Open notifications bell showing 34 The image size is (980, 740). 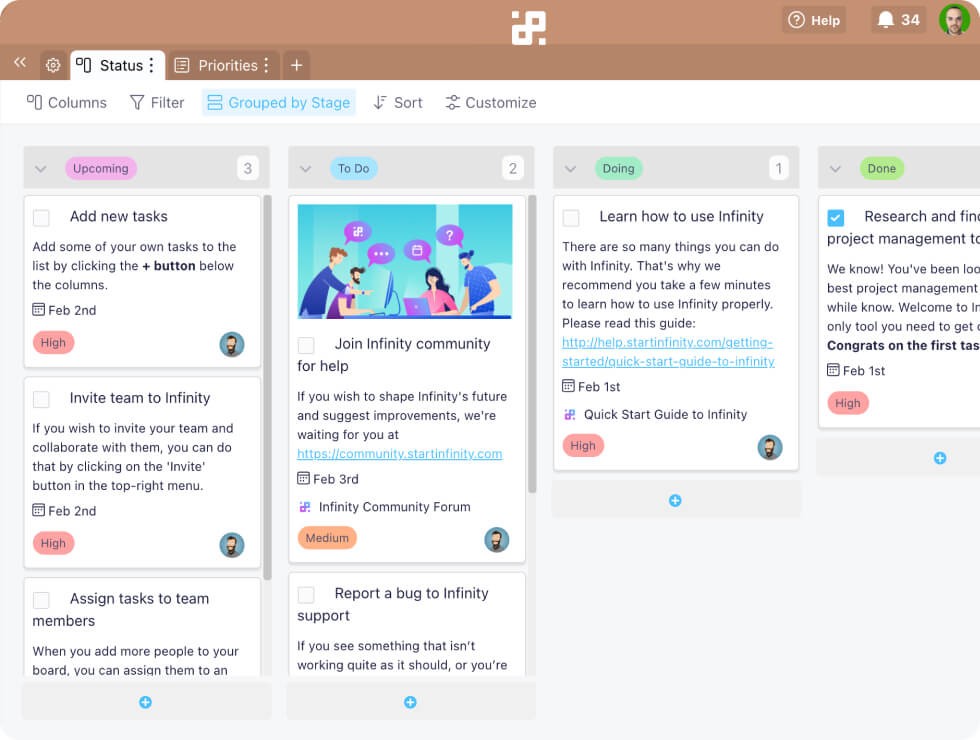point(898,20)
